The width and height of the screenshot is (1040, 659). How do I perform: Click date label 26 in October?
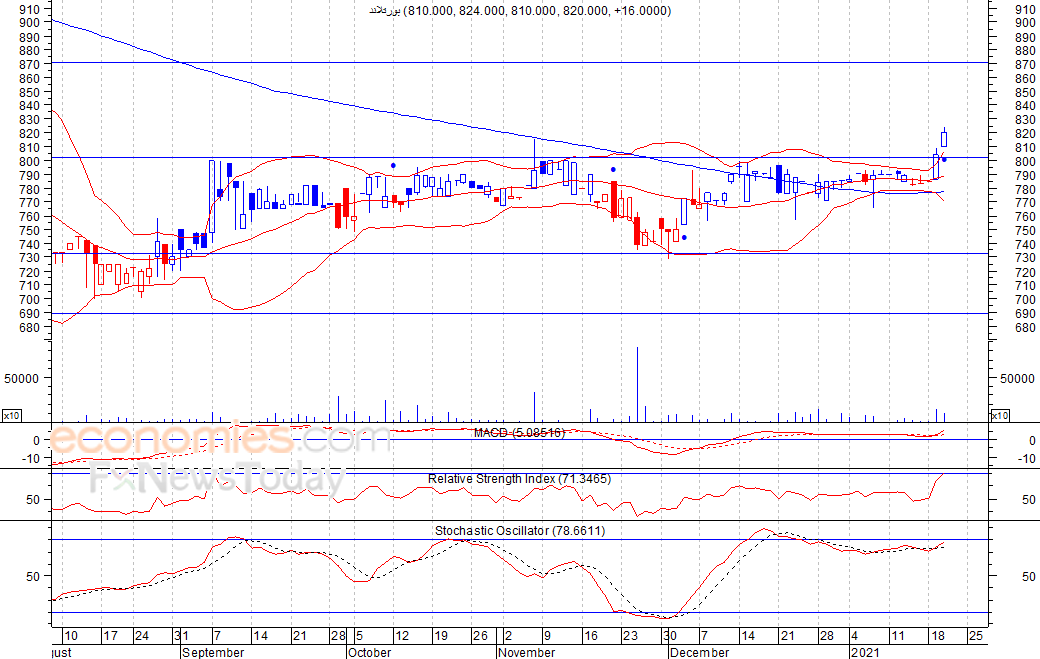coord(480,636)
